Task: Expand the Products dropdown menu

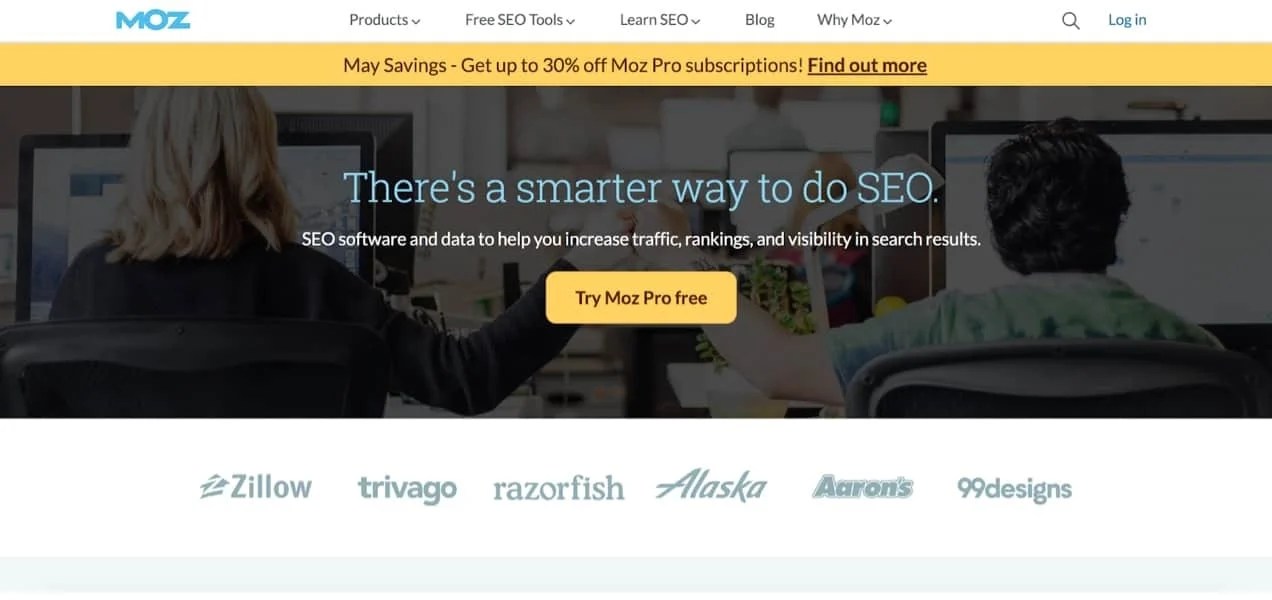Action: coord(384,20)
